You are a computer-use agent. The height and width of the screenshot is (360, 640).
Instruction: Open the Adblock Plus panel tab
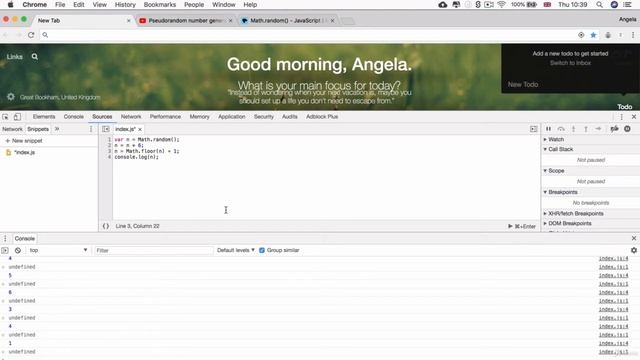coord(322,117)
